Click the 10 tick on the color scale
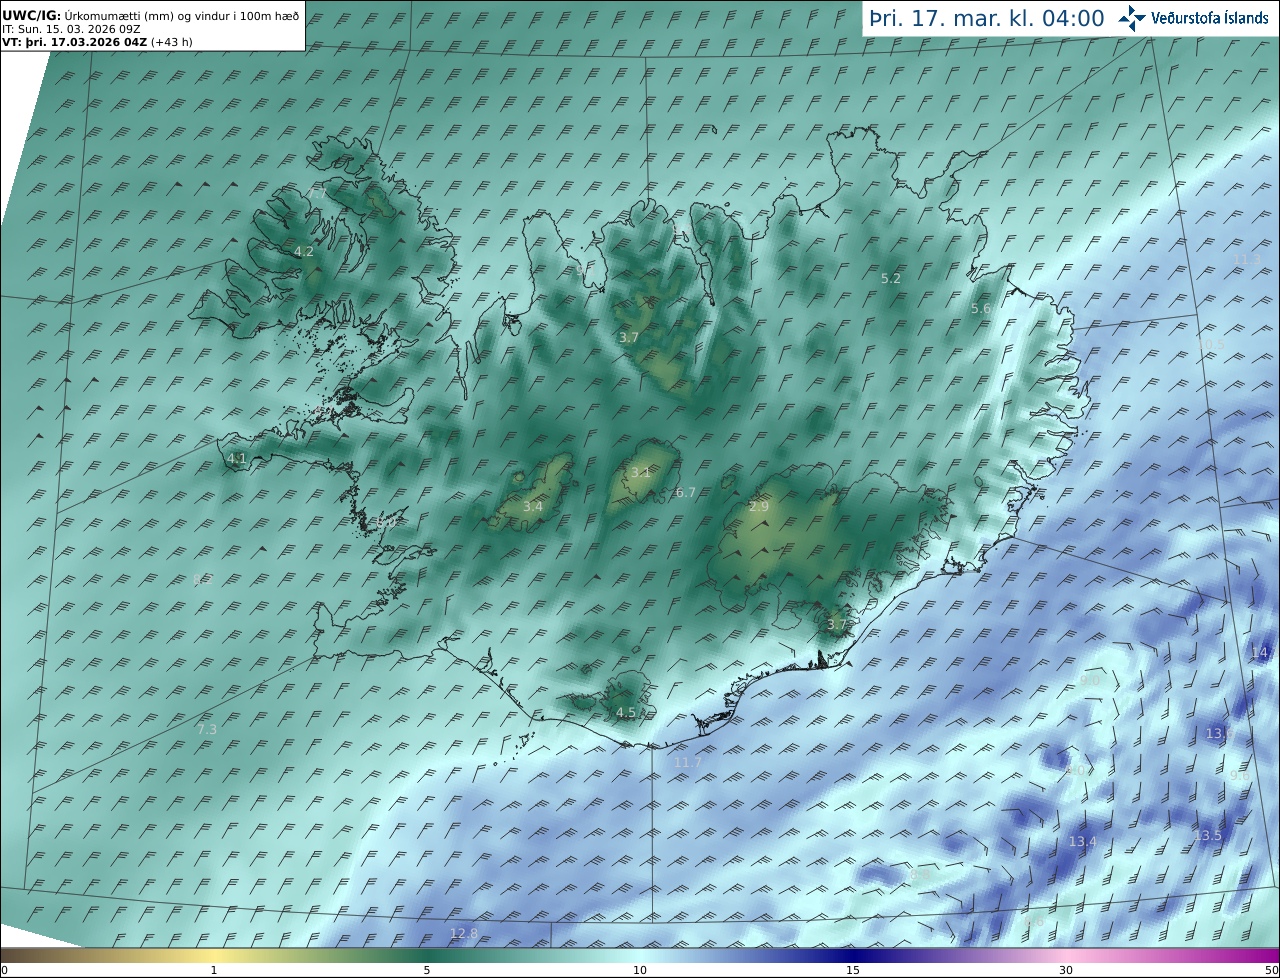Screen dimensions: 1280x978 tap(640, 970)
